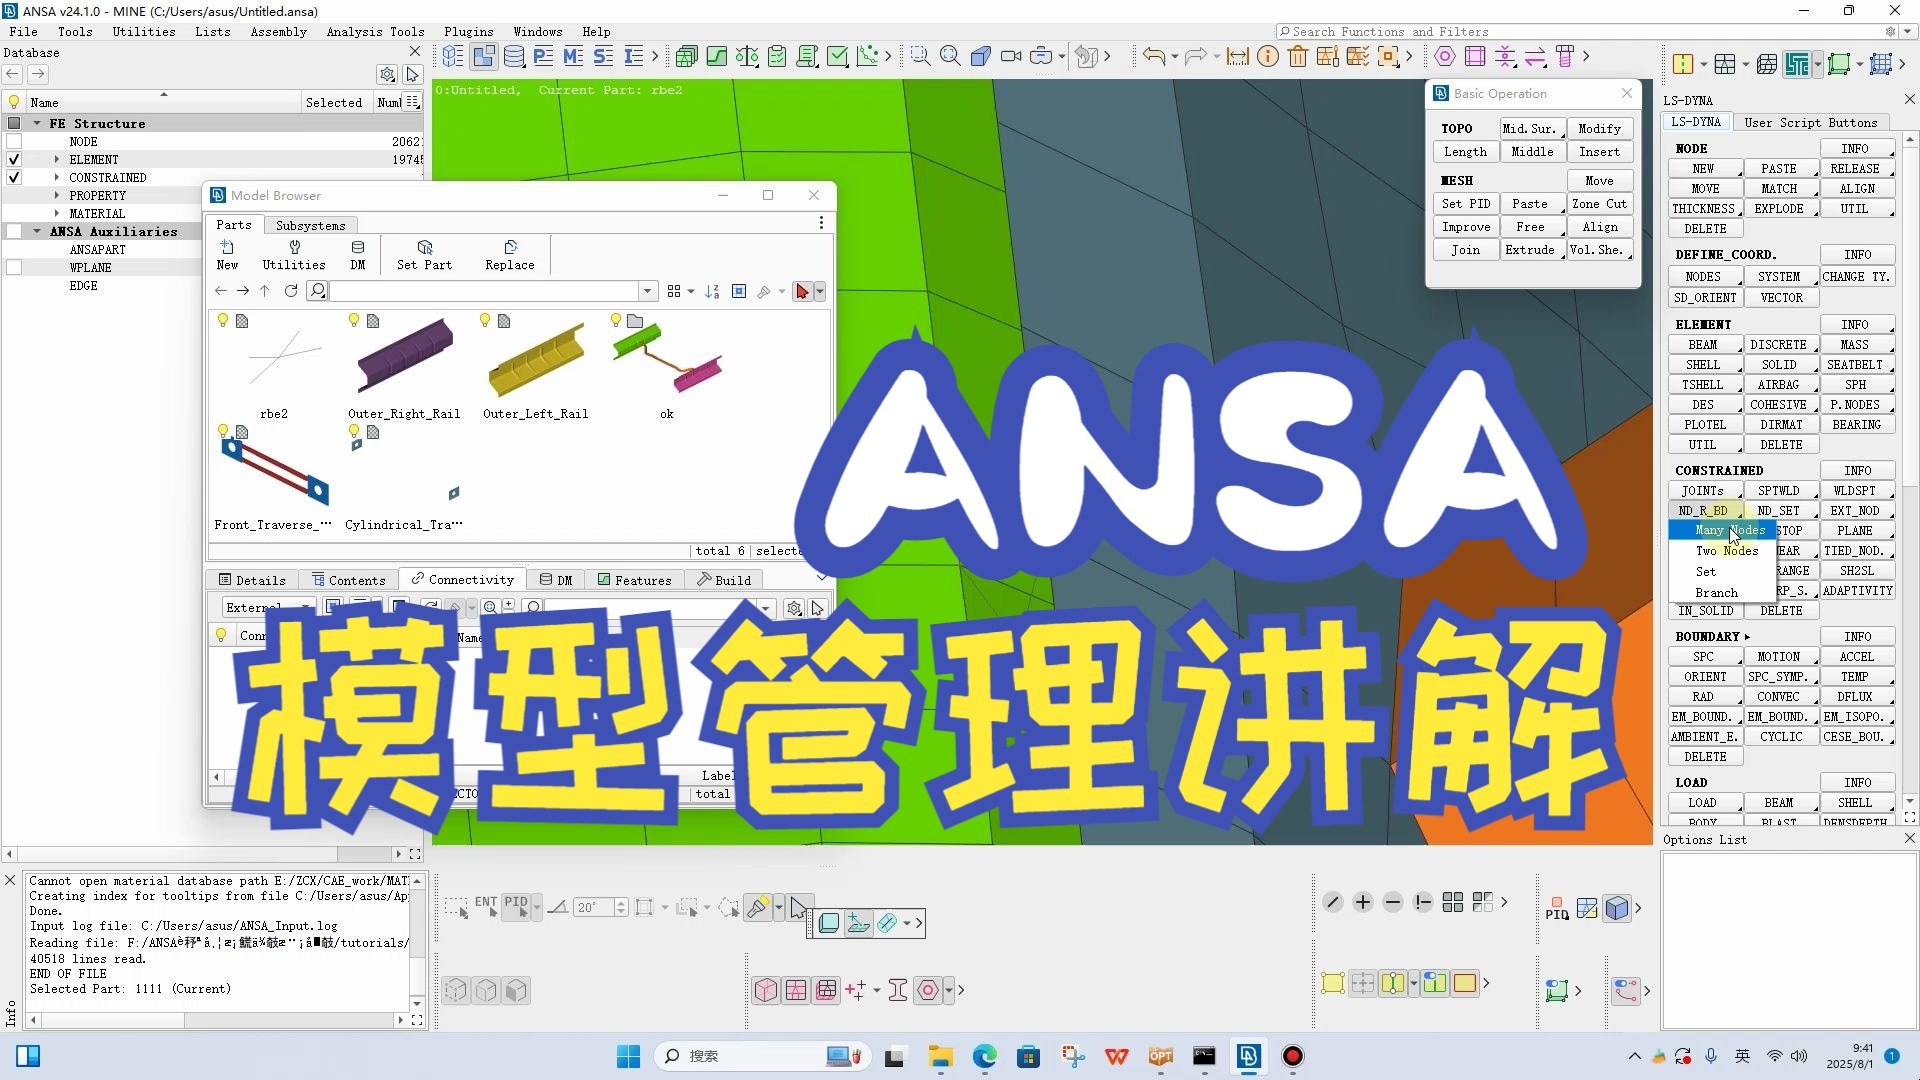1920x1080 pixels.
Task: Expand the PROPERTY tree node
Action: (57, 196)
